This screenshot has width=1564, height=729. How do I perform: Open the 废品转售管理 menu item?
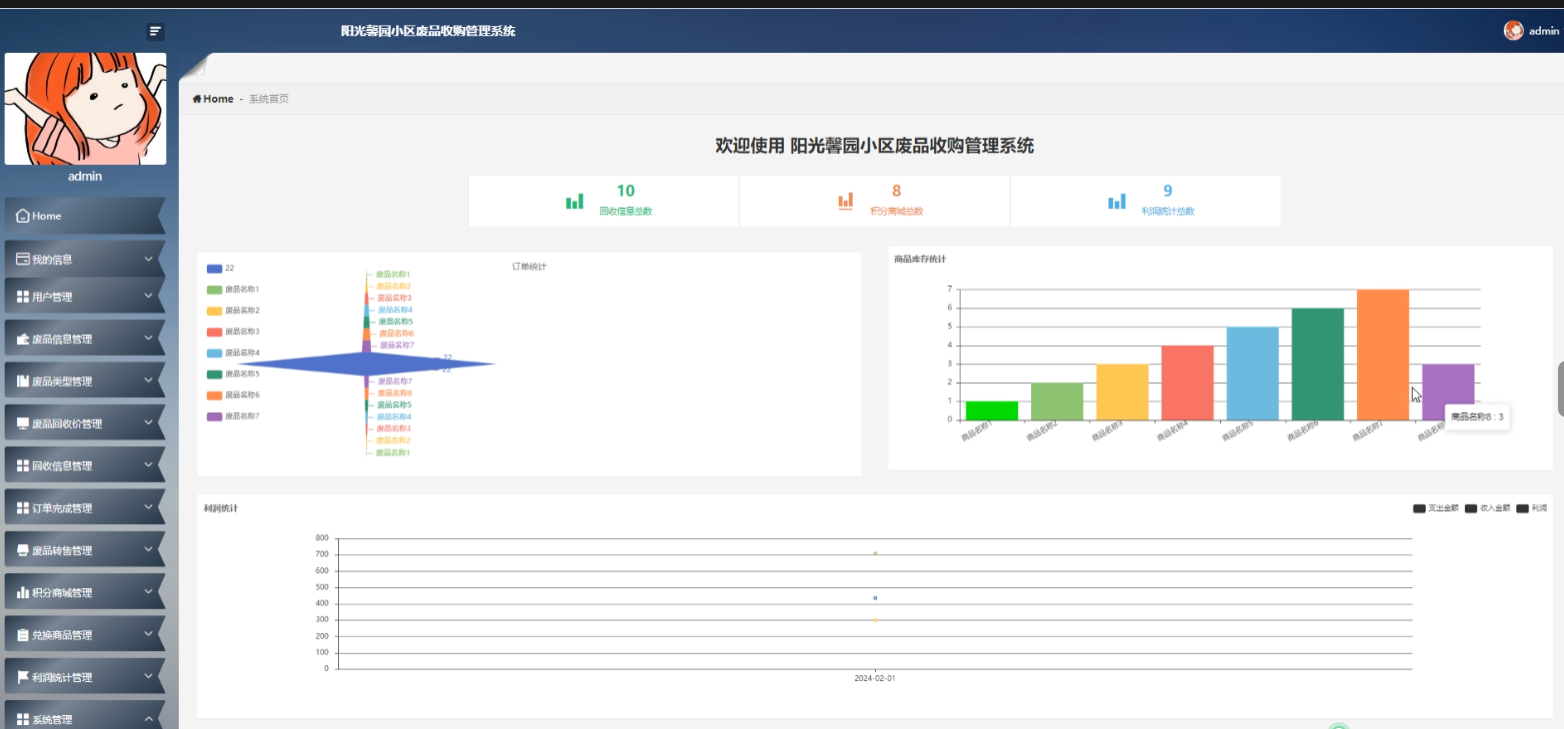[x=84, y=551]
